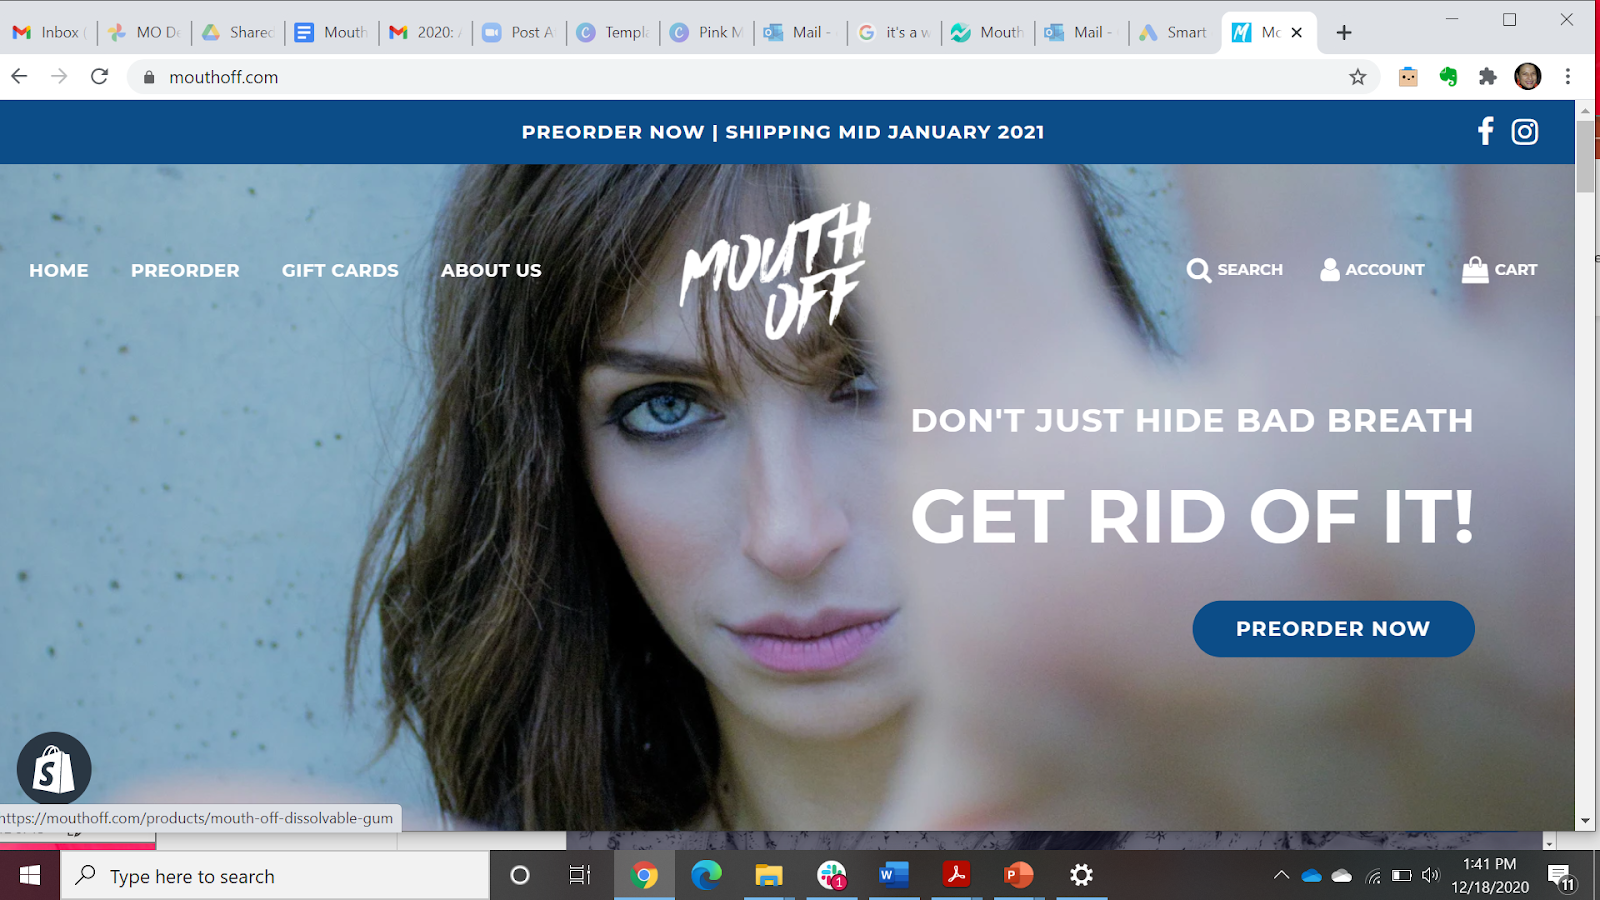
Task: Open the Windows notification center
Action: point(1562,877)
